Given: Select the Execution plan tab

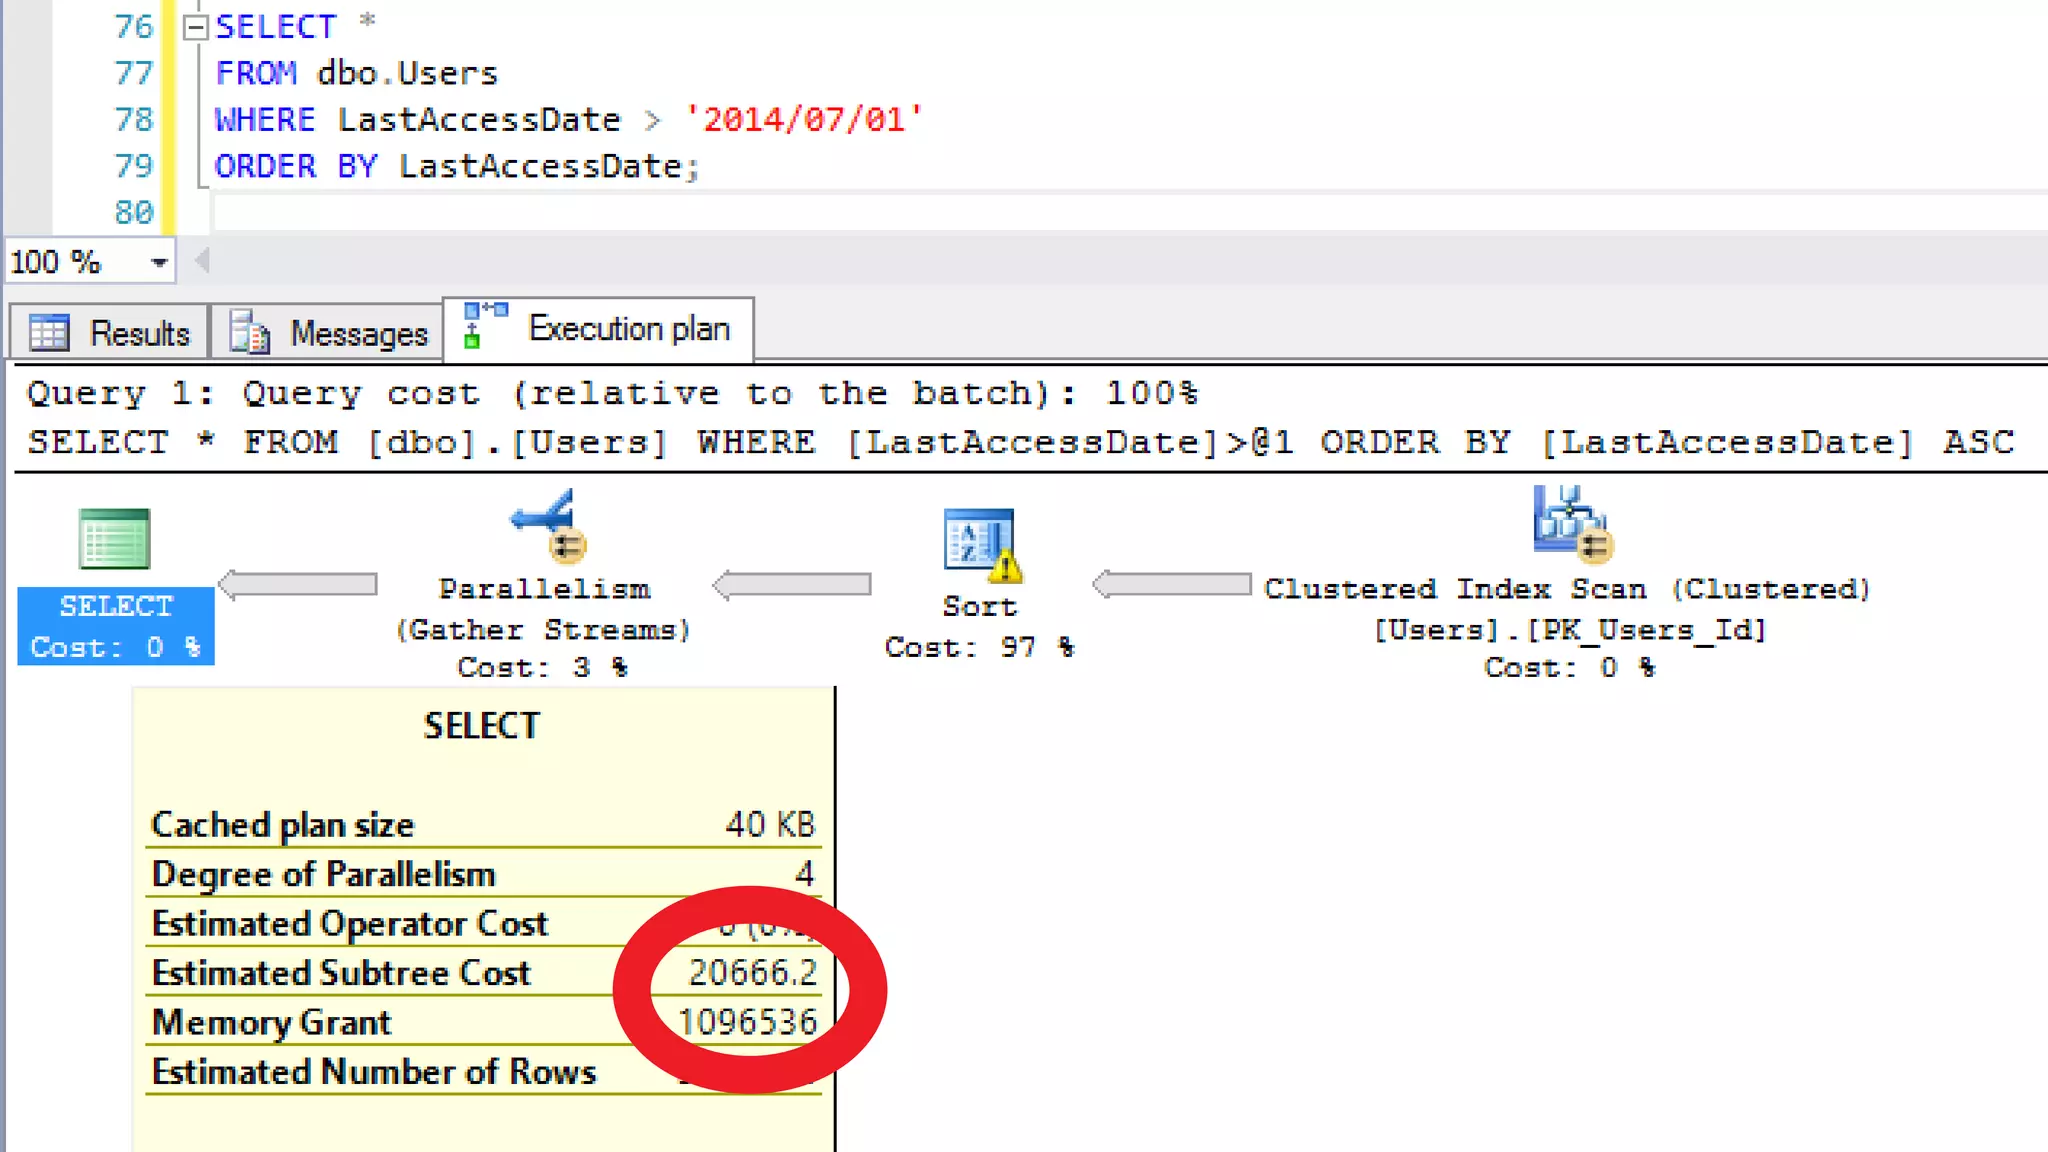Looking at the screenshot, I should click(x=628, y=329).
